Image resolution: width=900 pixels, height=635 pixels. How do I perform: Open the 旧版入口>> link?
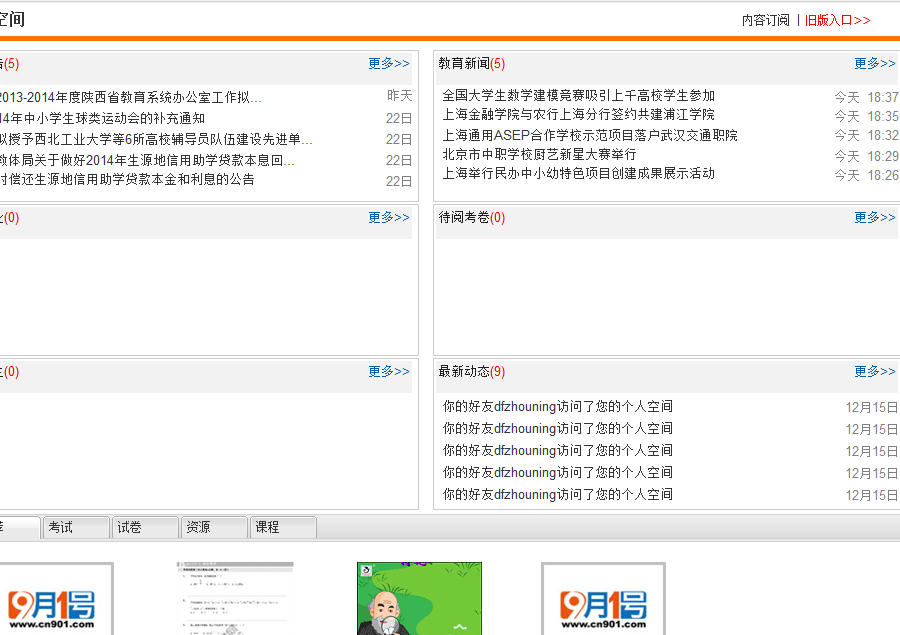(838, 20)
